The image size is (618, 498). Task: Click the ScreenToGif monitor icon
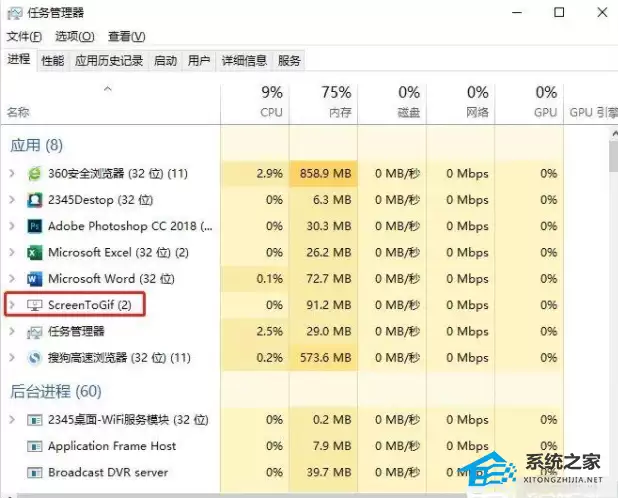click(34, 305)
